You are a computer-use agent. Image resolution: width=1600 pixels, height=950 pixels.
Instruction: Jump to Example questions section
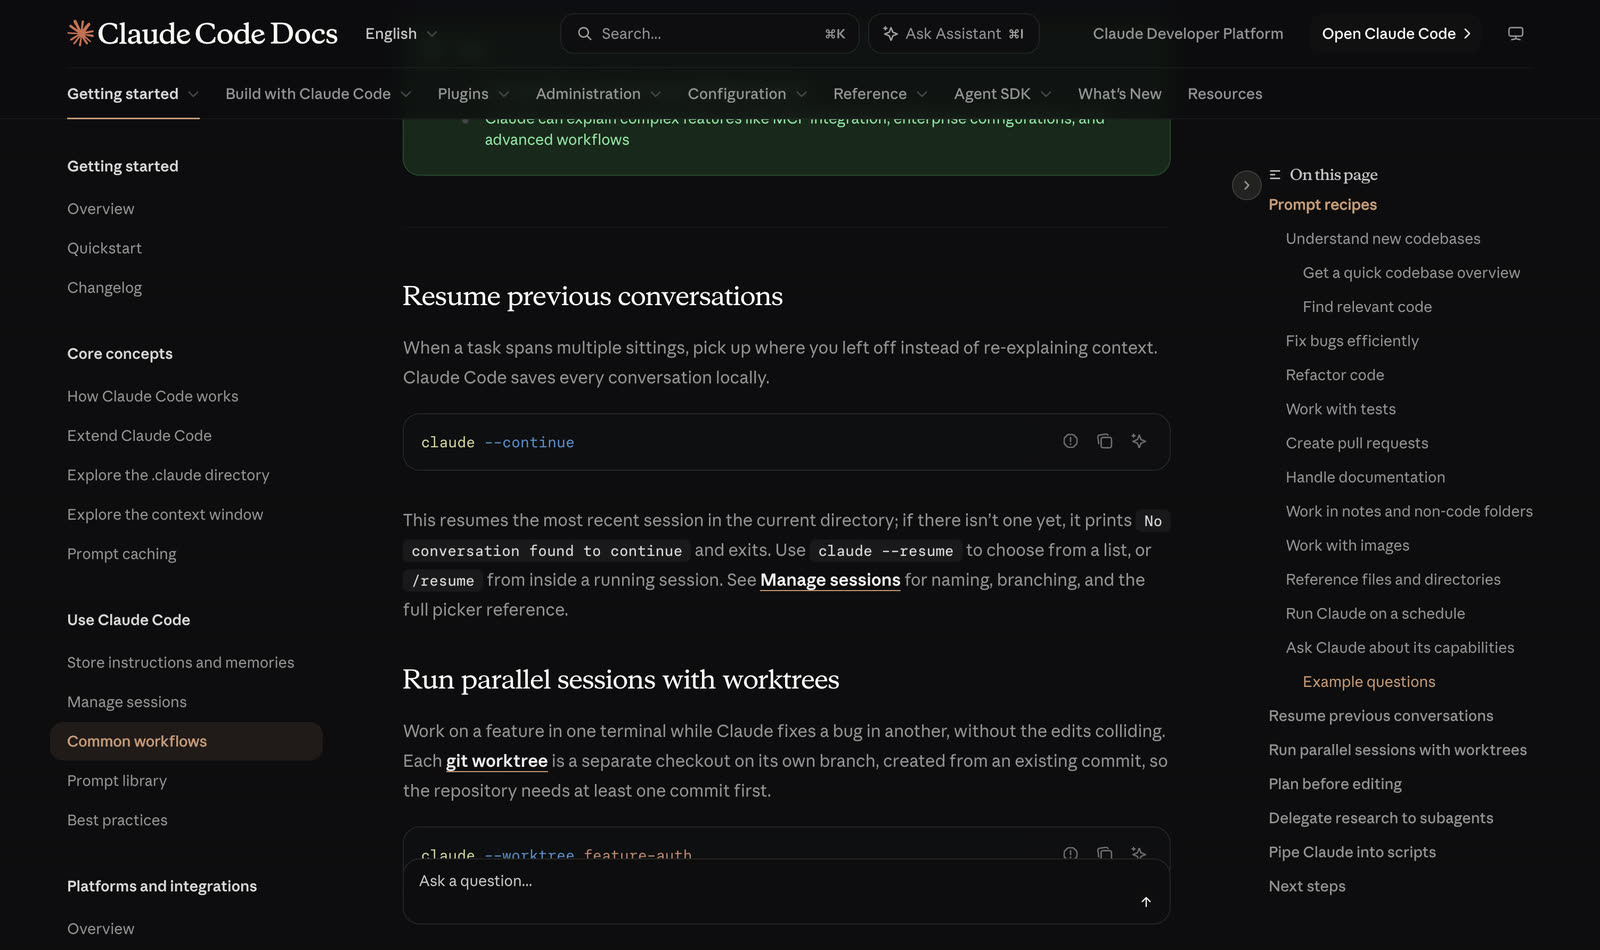click(x=1368, y=682)
